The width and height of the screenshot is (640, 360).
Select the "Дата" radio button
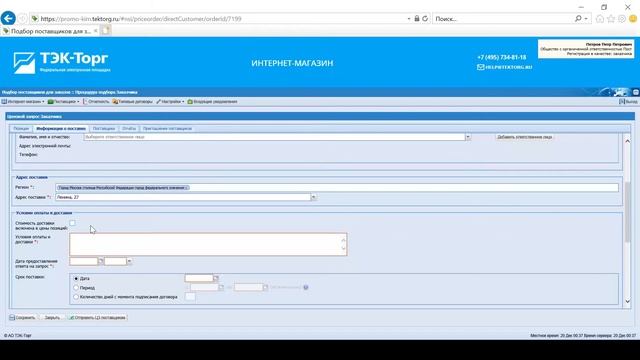click(76, 278)
